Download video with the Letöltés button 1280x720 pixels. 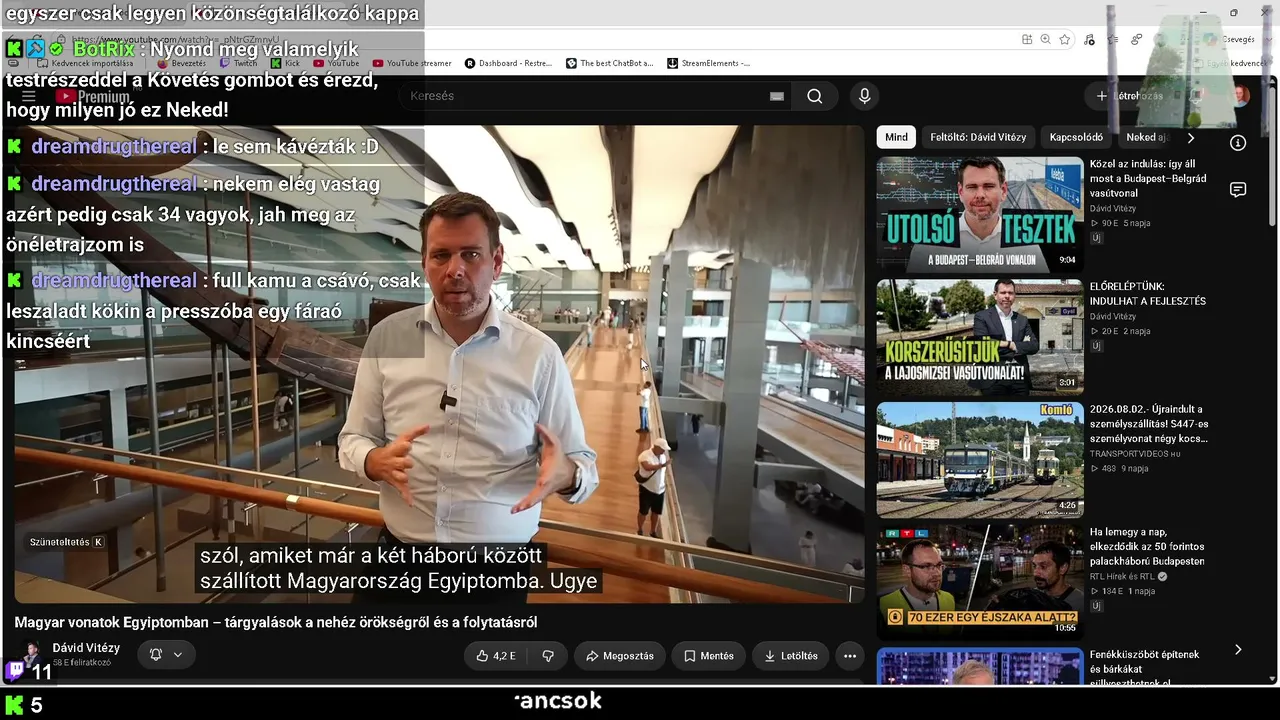(x=791, y=656)
